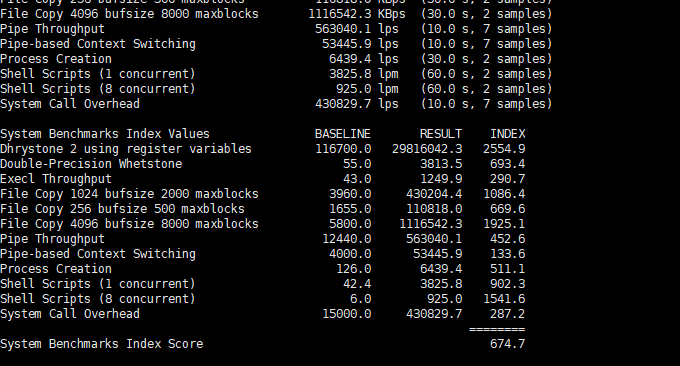680x366 pixels.
Task: Select the "3825.8 lpm" Shell Scripts measurement
Action: (364, 74)
